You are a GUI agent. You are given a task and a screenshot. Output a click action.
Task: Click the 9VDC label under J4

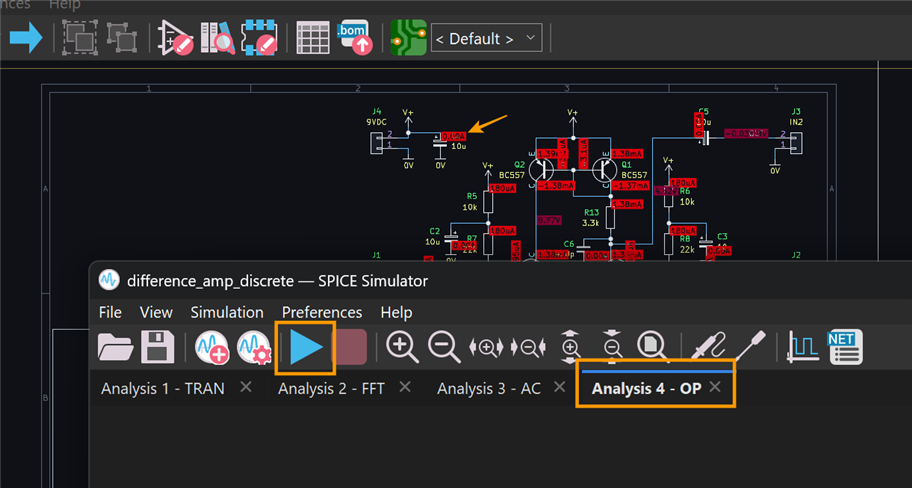[376, 122]
